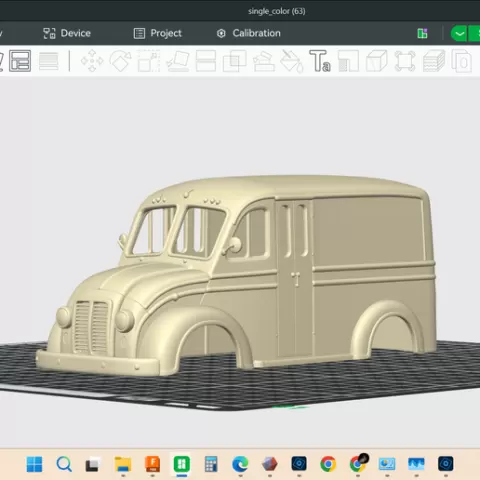480x480 pixels.
Task: Open the Project tab
Action: click(158, 33)
